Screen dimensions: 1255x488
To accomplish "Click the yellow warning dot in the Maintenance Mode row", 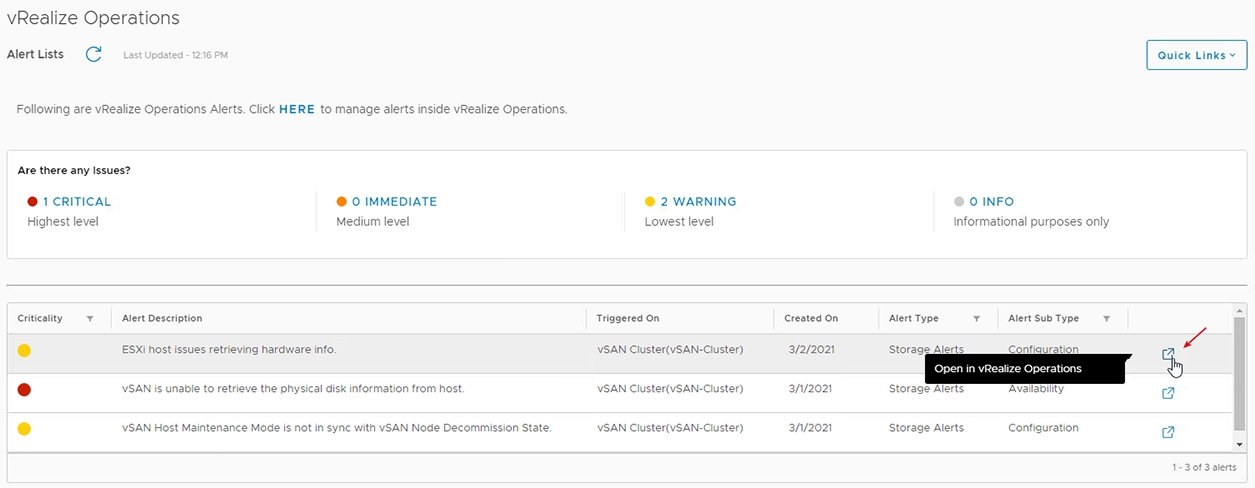I will (x=24, y=428).
